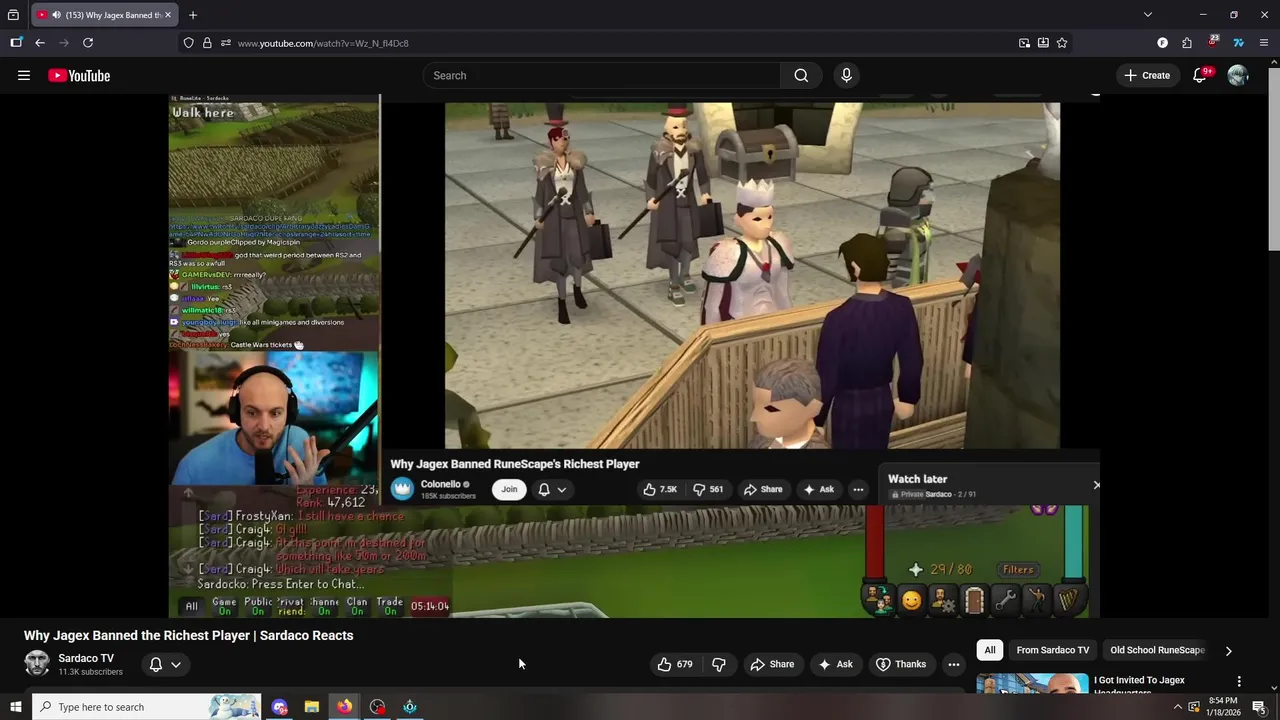The width and height of the screenshot is (1280, 720).
Task: Click the Thanks button
Action: [x=901, y=664]
